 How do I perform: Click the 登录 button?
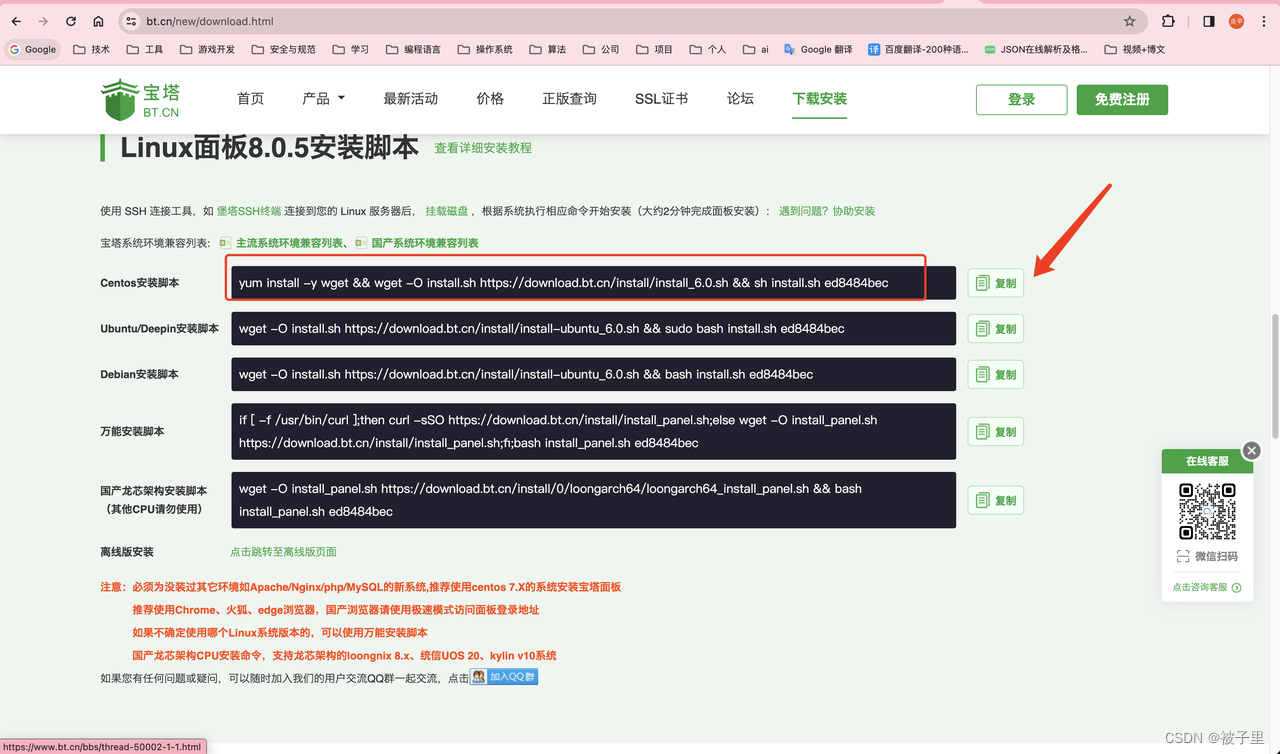[1021, 99]
